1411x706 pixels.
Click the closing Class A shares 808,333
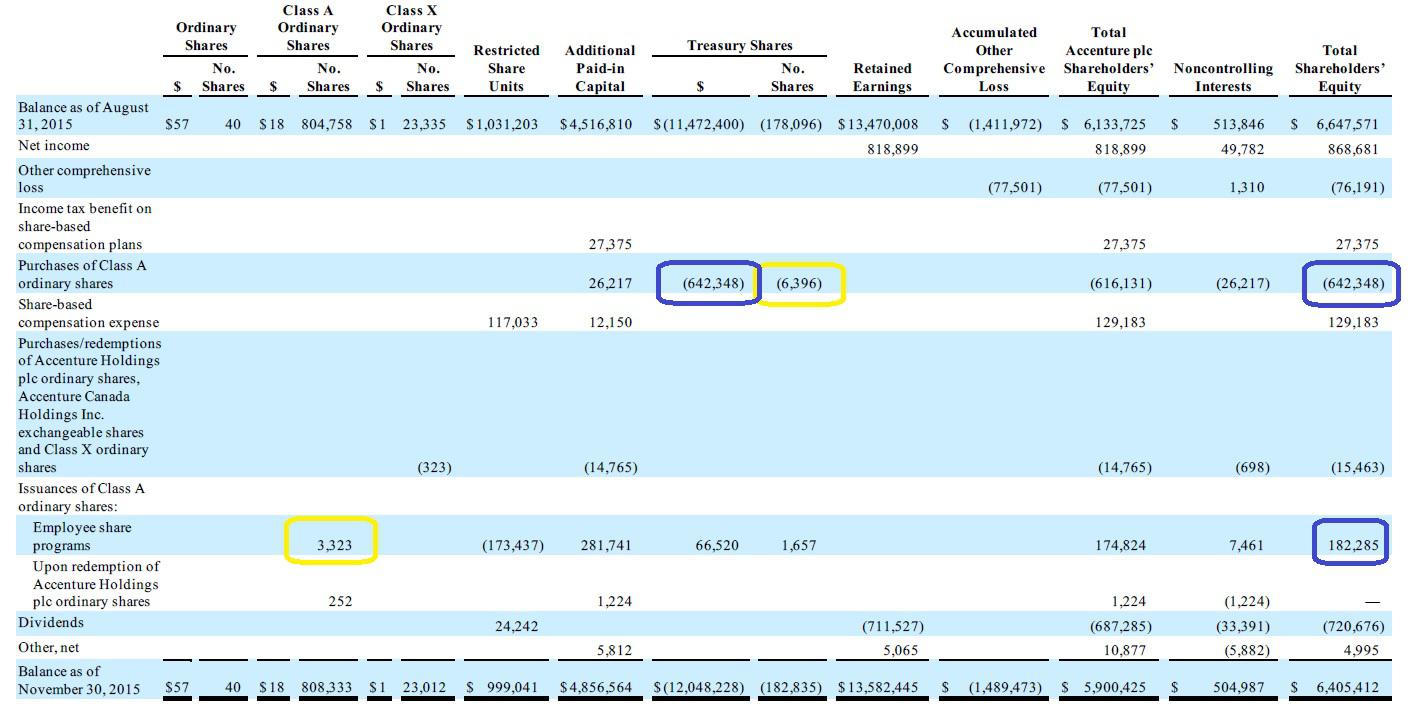(x=327, y=689)
